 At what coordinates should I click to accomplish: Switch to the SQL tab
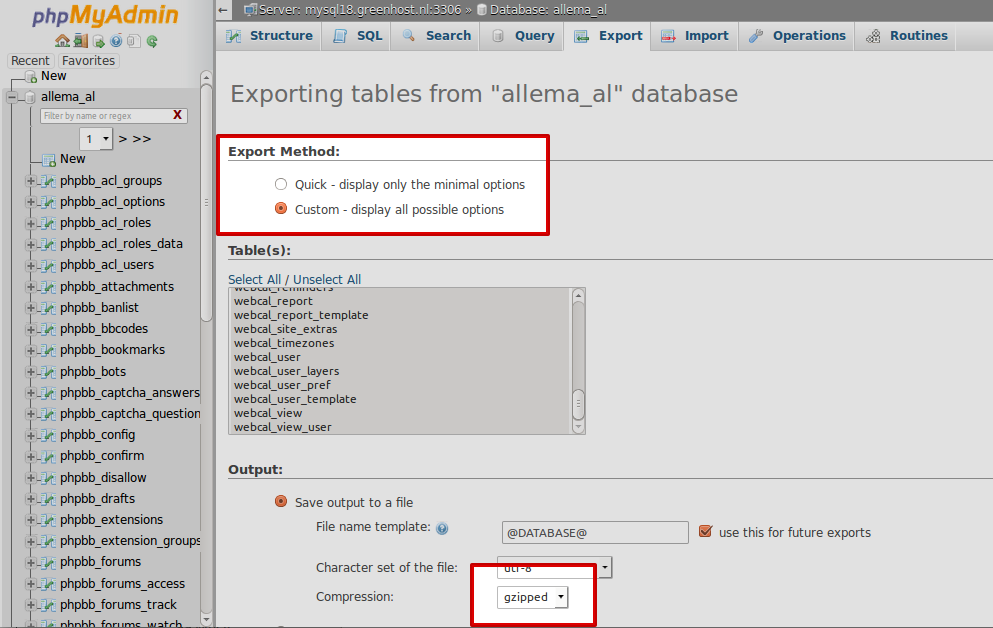[358, 36]
